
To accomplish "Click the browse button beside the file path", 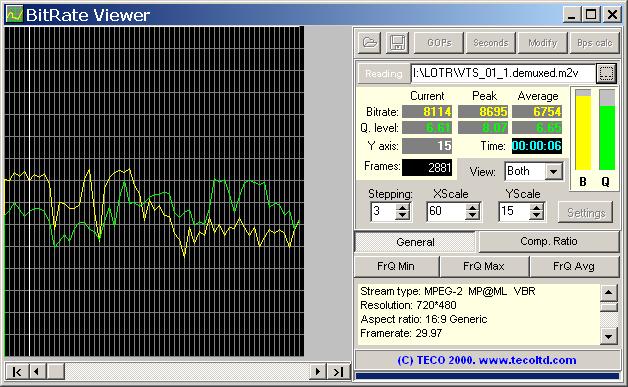I will (606, 73).
